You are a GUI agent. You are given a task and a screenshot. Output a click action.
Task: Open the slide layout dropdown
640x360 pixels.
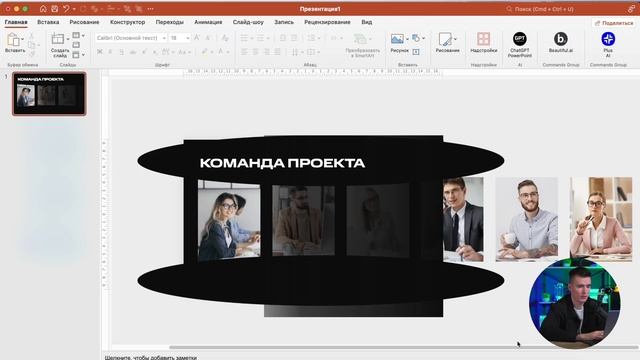[x=78, y=36]
